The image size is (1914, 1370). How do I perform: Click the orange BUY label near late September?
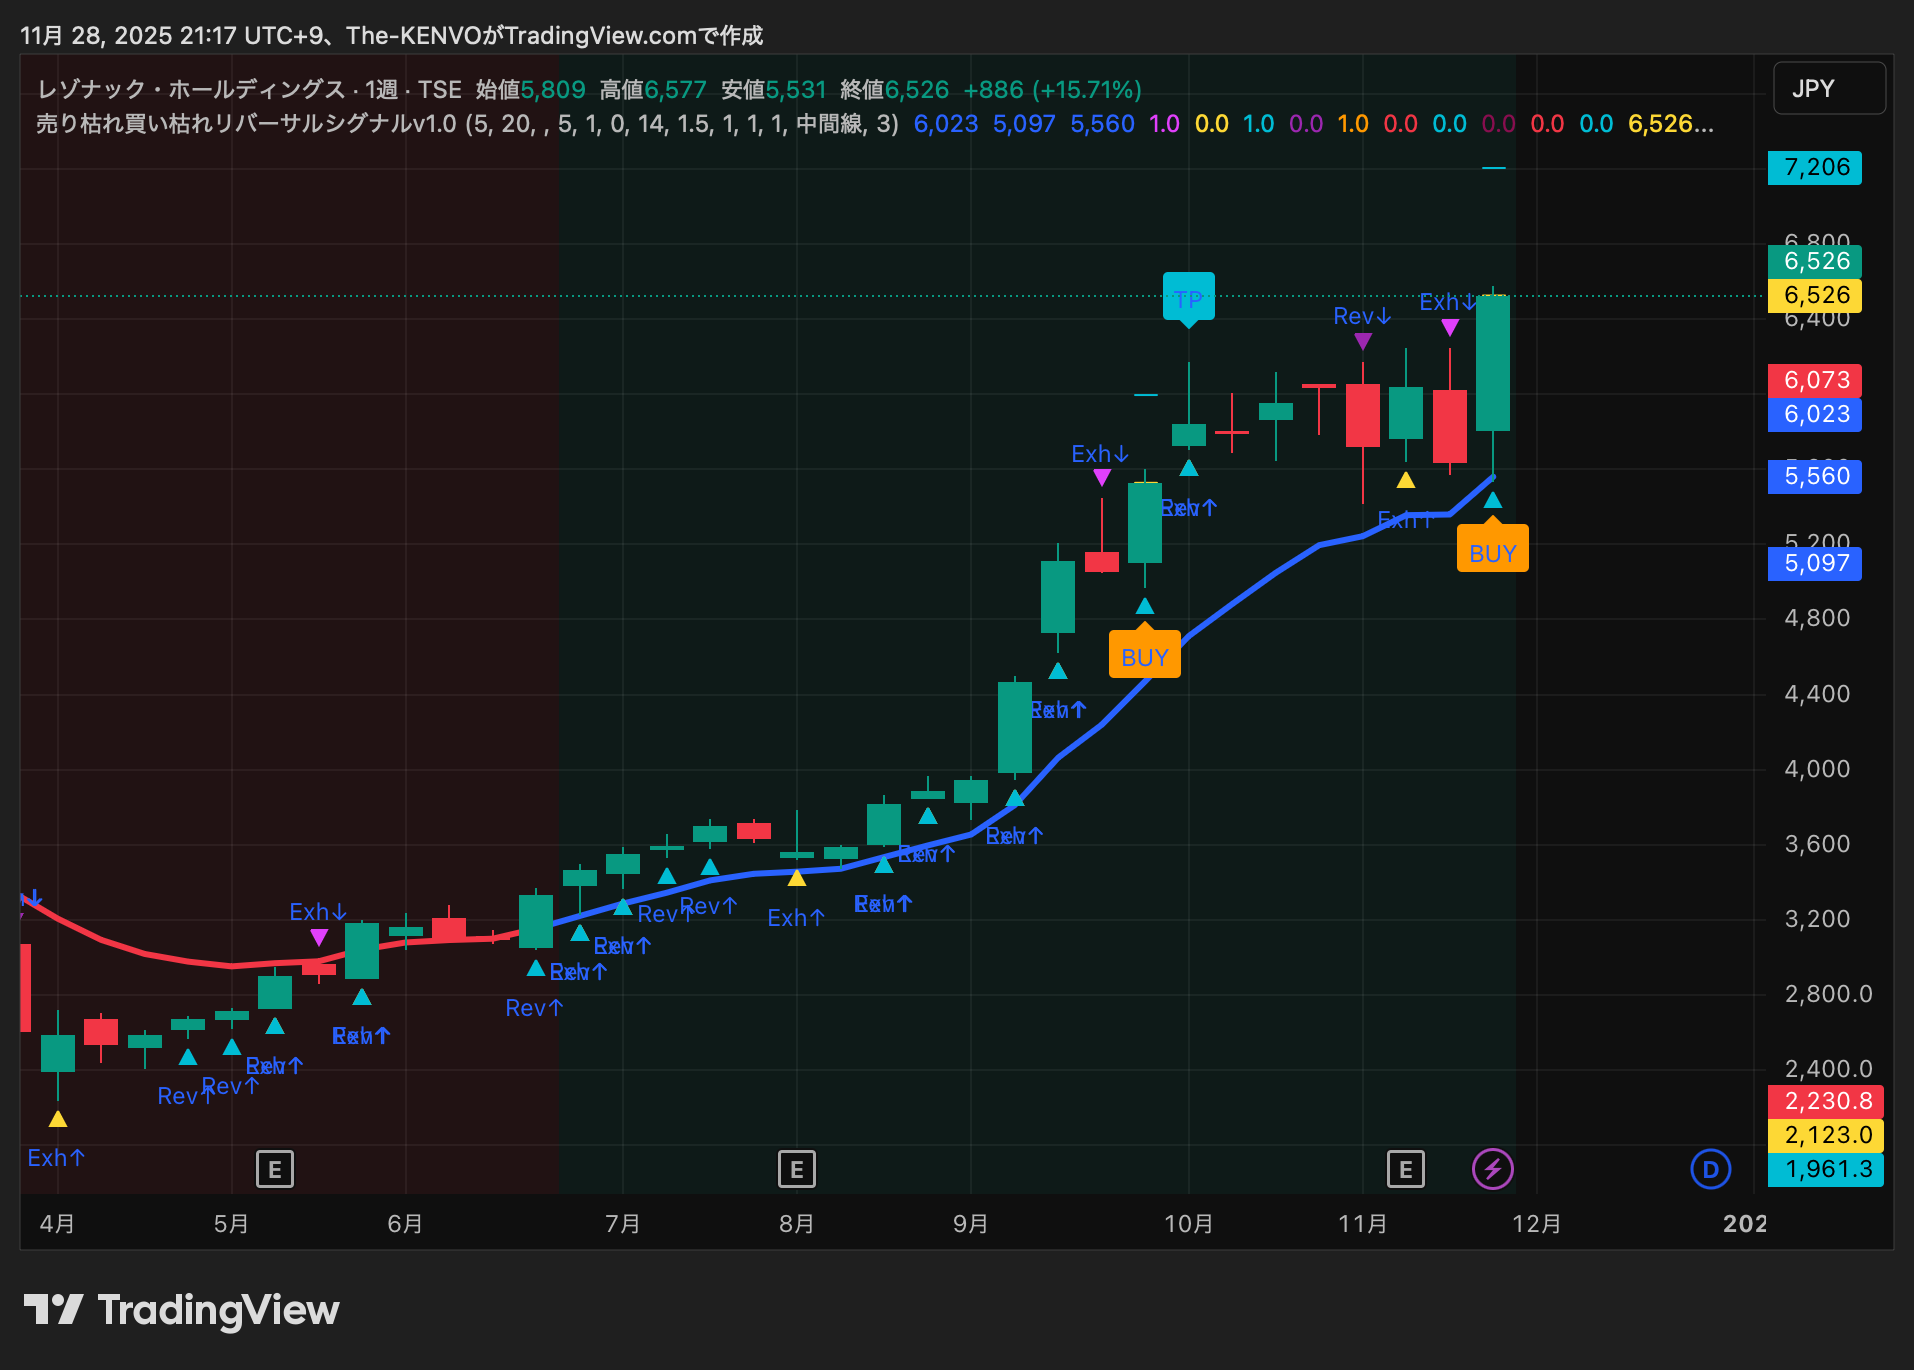coord(1144,656)
